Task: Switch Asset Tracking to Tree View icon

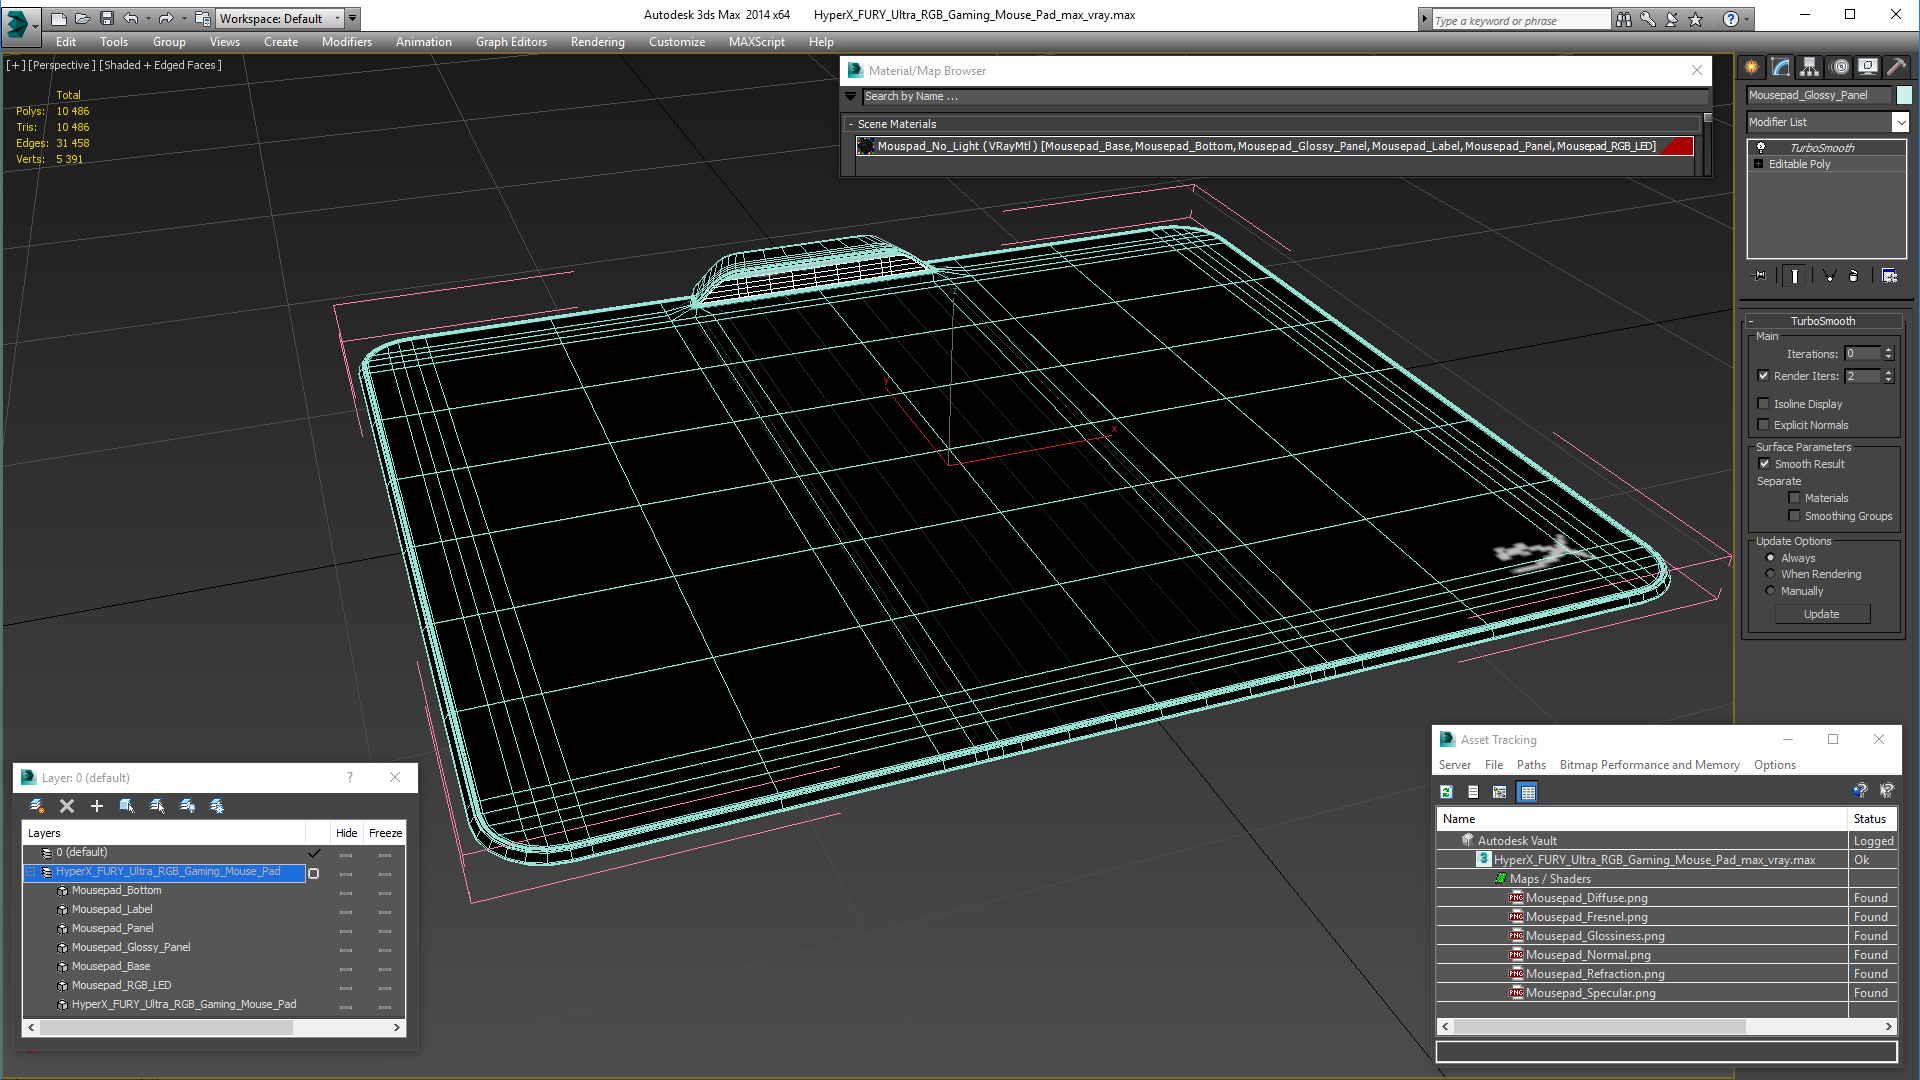Action: [x=1500, y=792]
